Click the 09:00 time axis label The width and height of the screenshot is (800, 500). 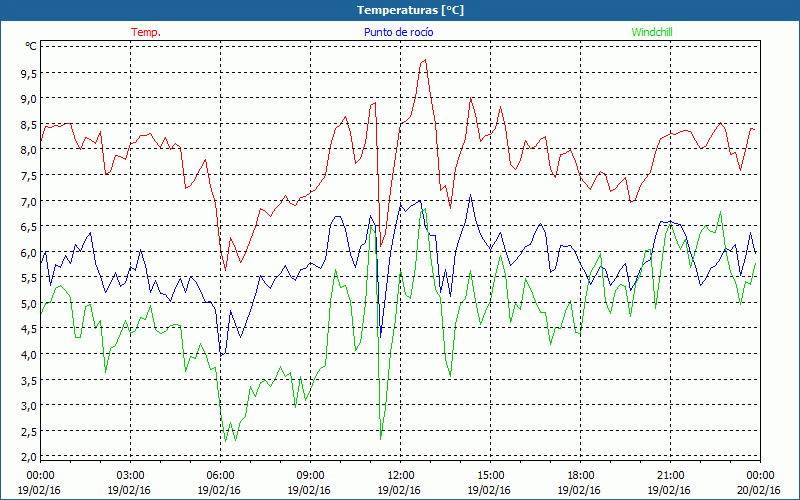click(x=310, y=476)
